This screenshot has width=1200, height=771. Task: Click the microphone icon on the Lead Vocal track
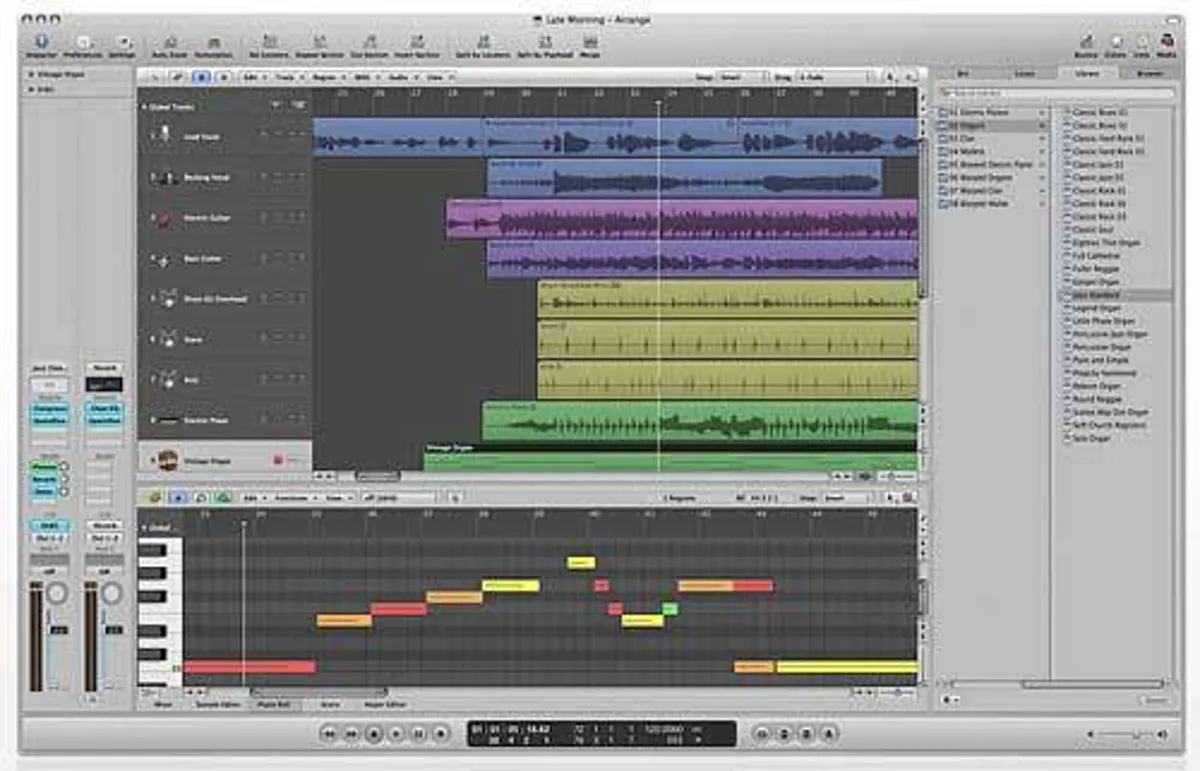tap(166, 135)
